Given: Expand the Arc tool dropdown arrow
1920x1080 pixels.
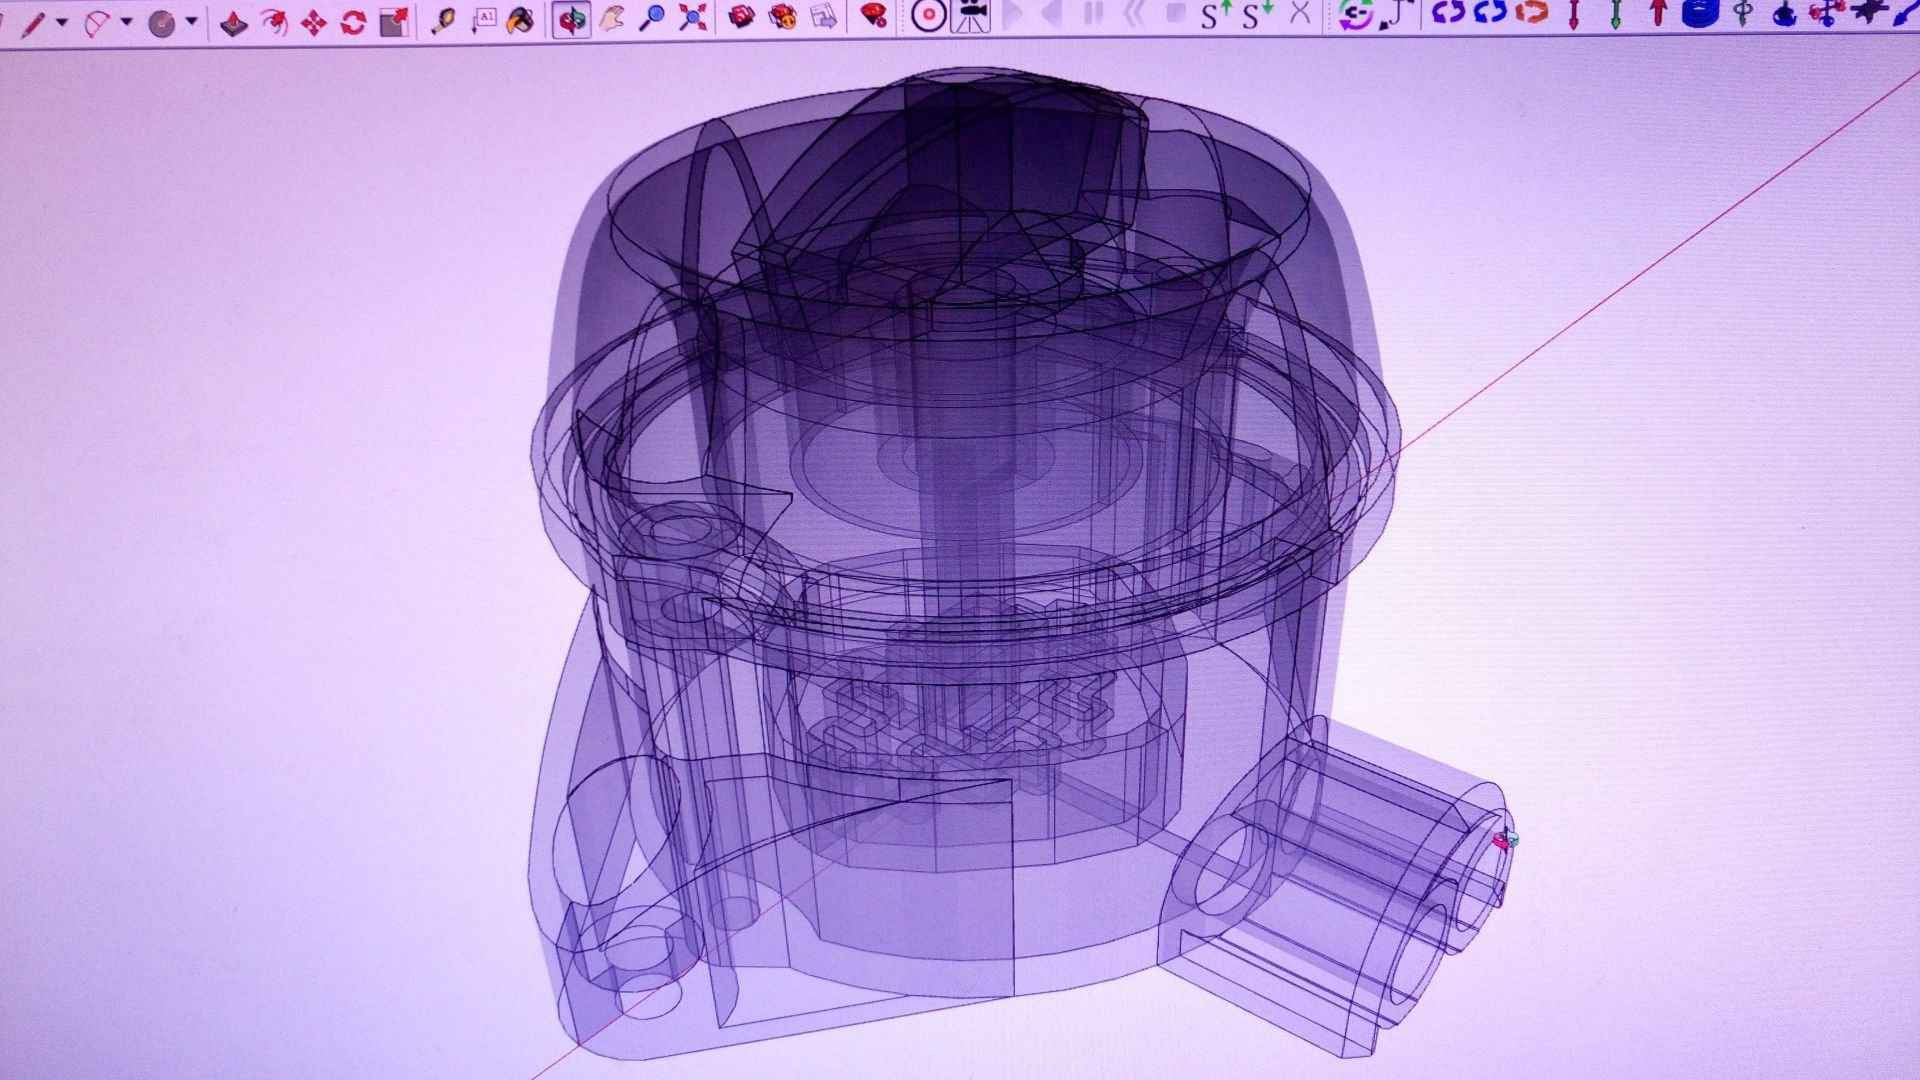Looking at the screenshot, I should (127, 22).
